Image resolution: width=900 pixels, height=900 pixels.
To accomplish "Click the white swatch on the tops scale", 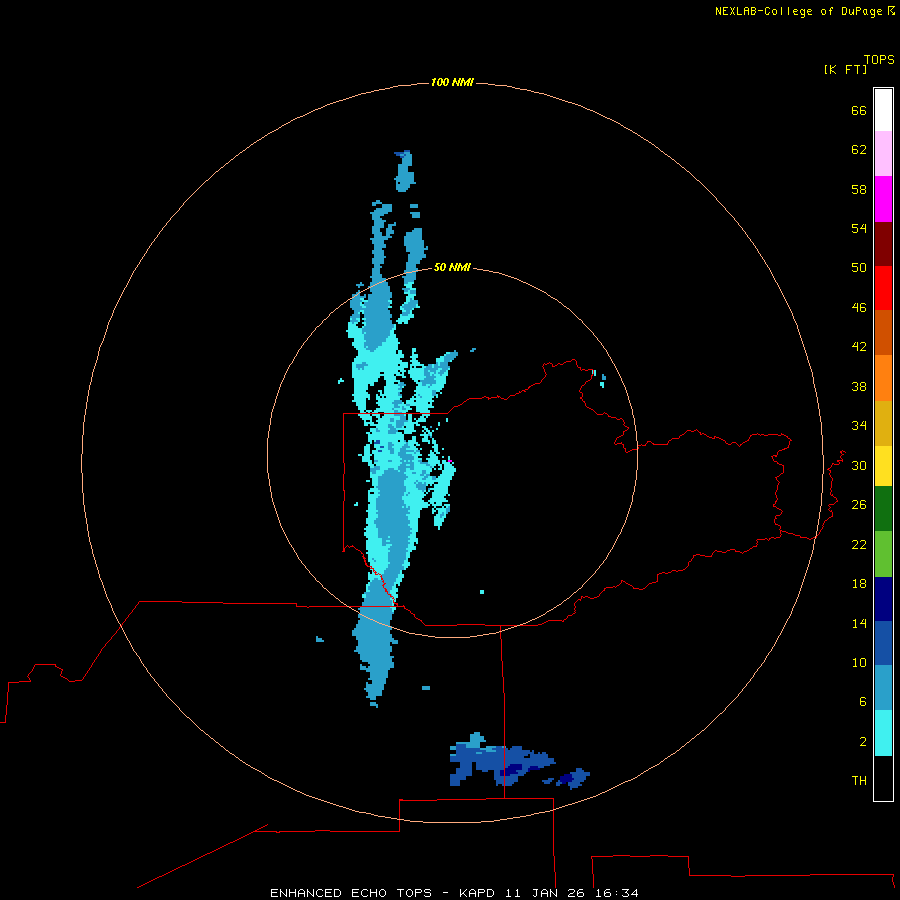I will 883,110.
